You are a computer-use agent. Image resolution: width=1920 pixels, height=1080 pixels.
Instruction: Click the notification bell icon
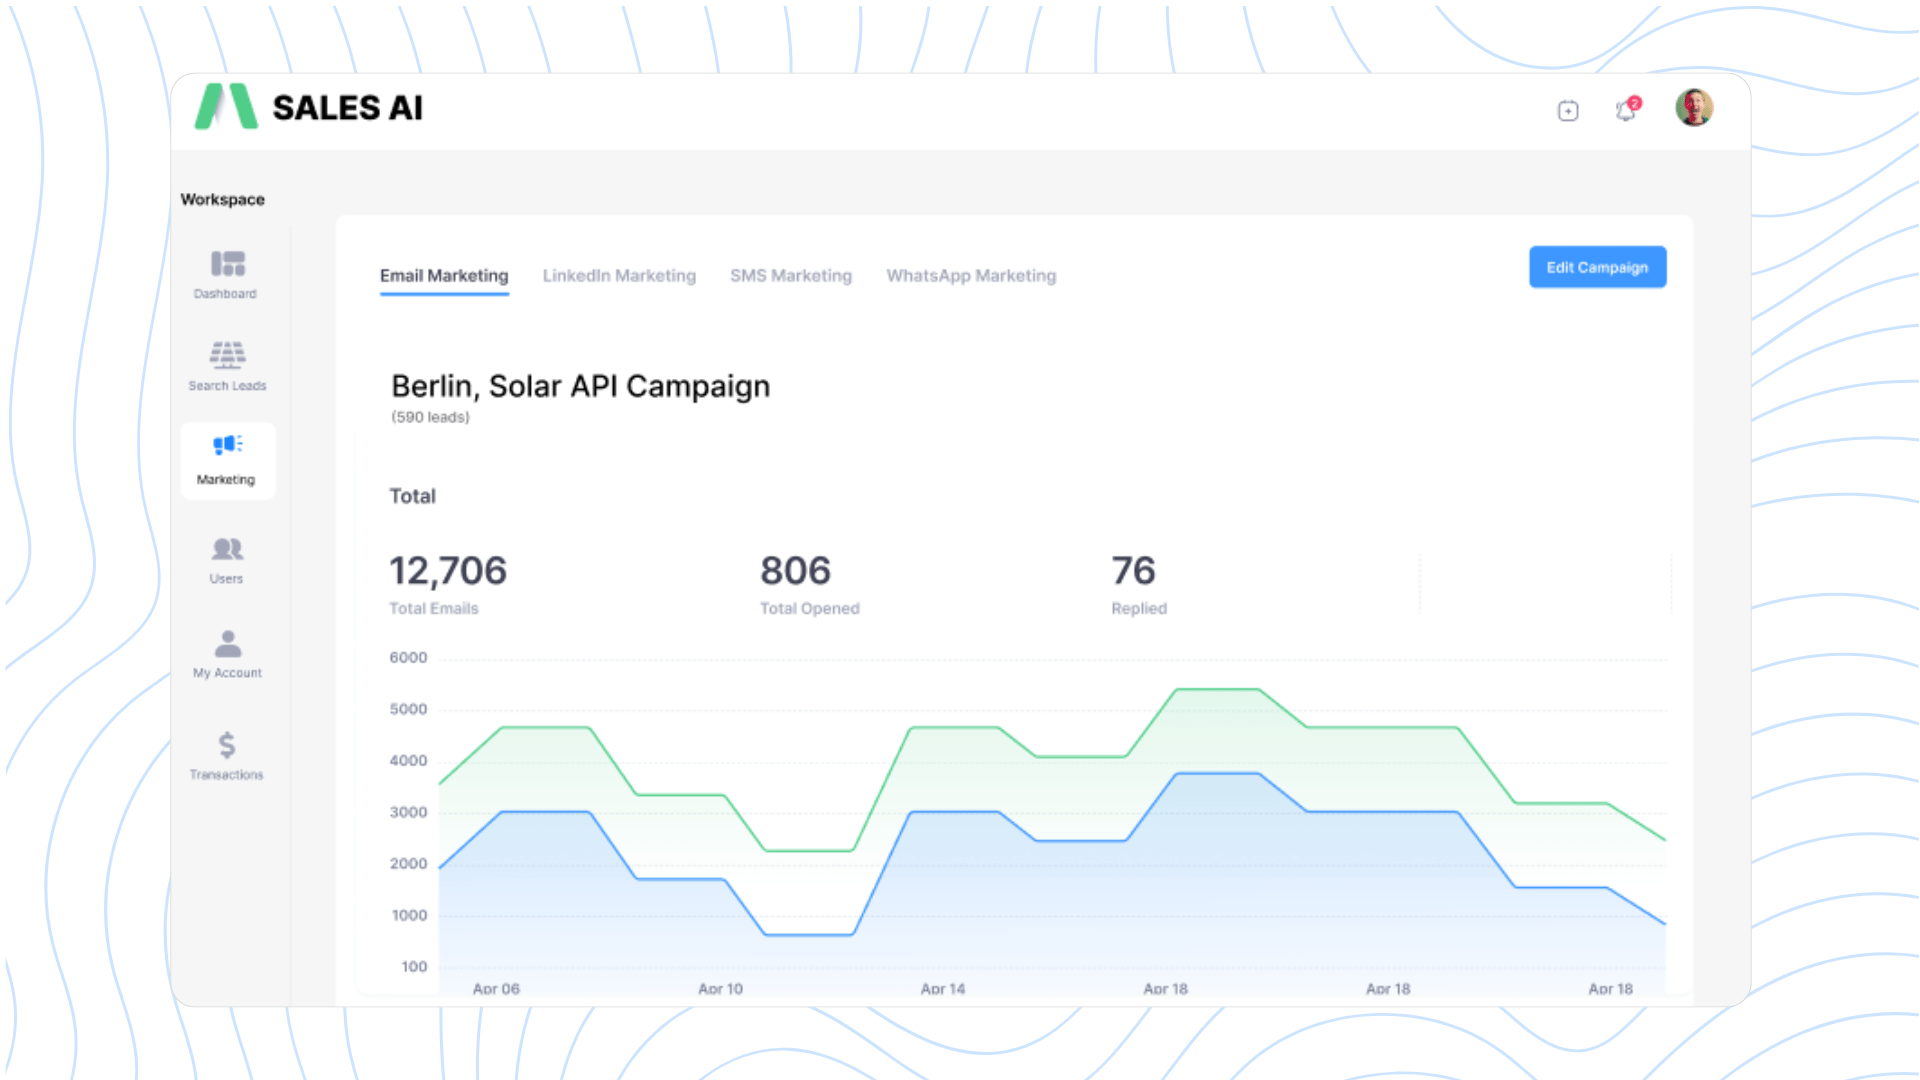pyautogui.click(x=1626, y=110)
